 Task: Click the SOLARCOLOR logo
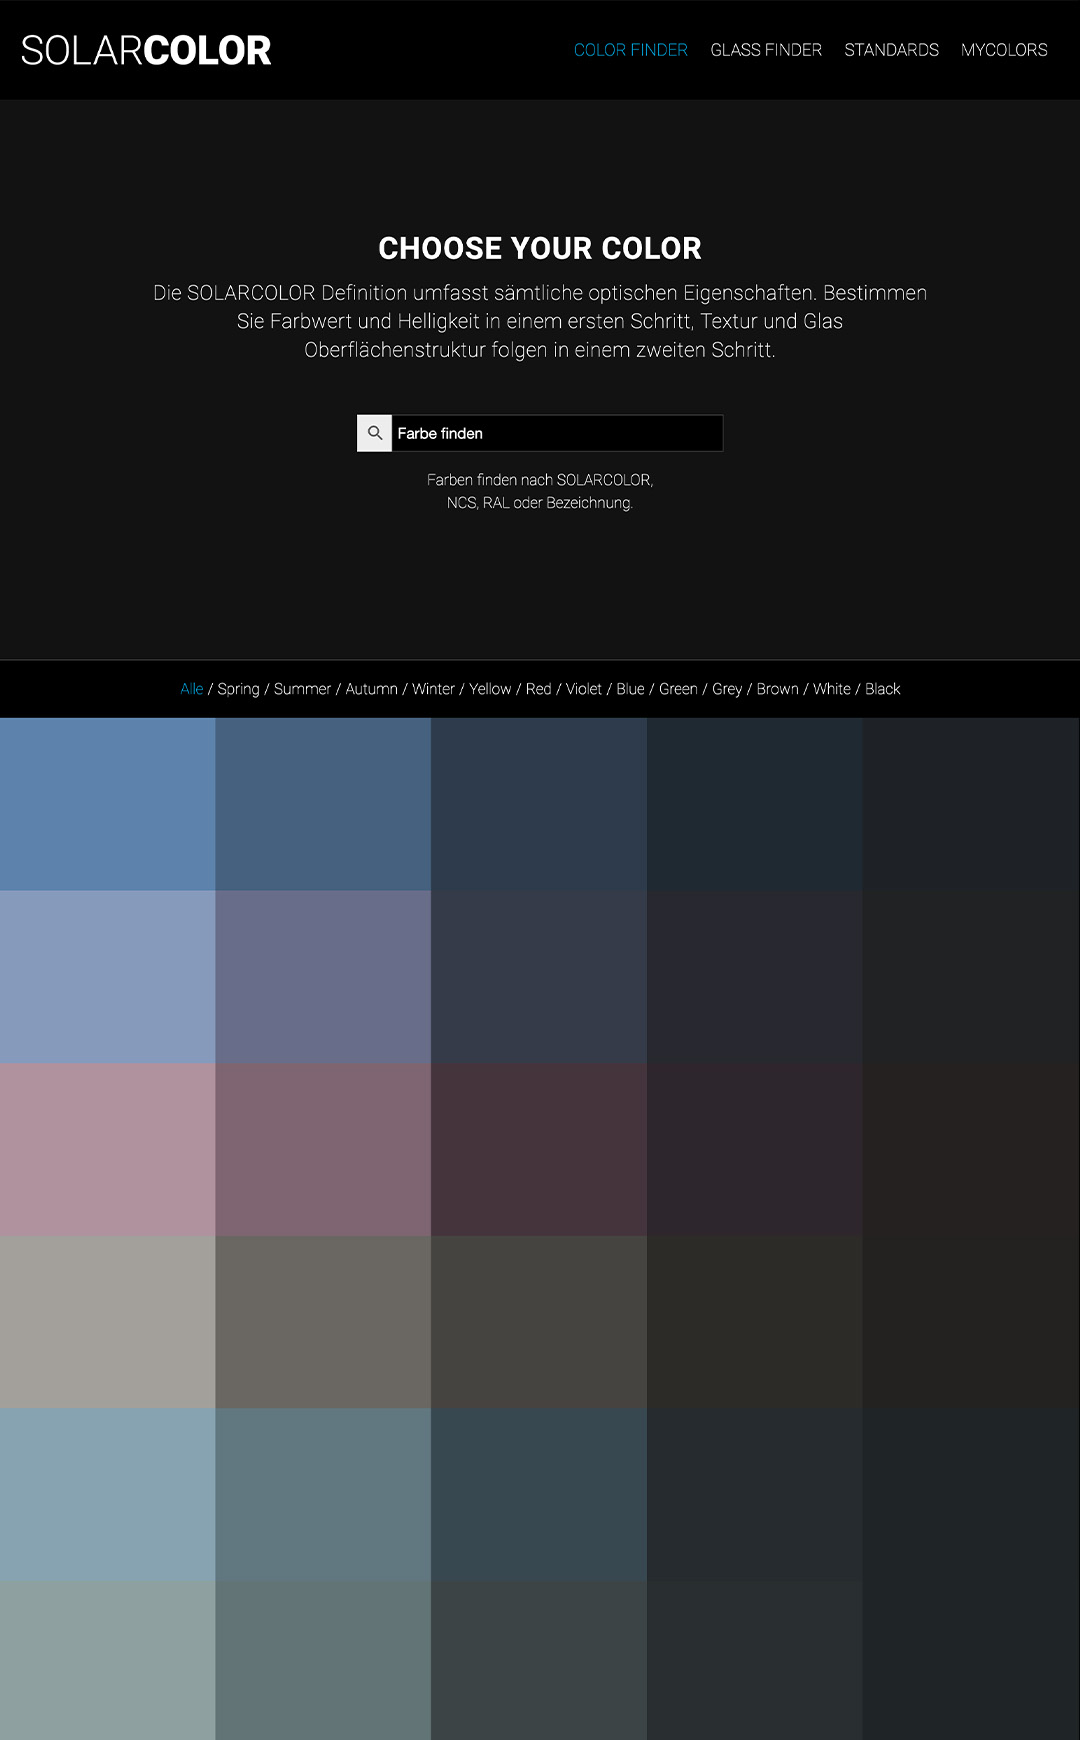pos(146,50)
